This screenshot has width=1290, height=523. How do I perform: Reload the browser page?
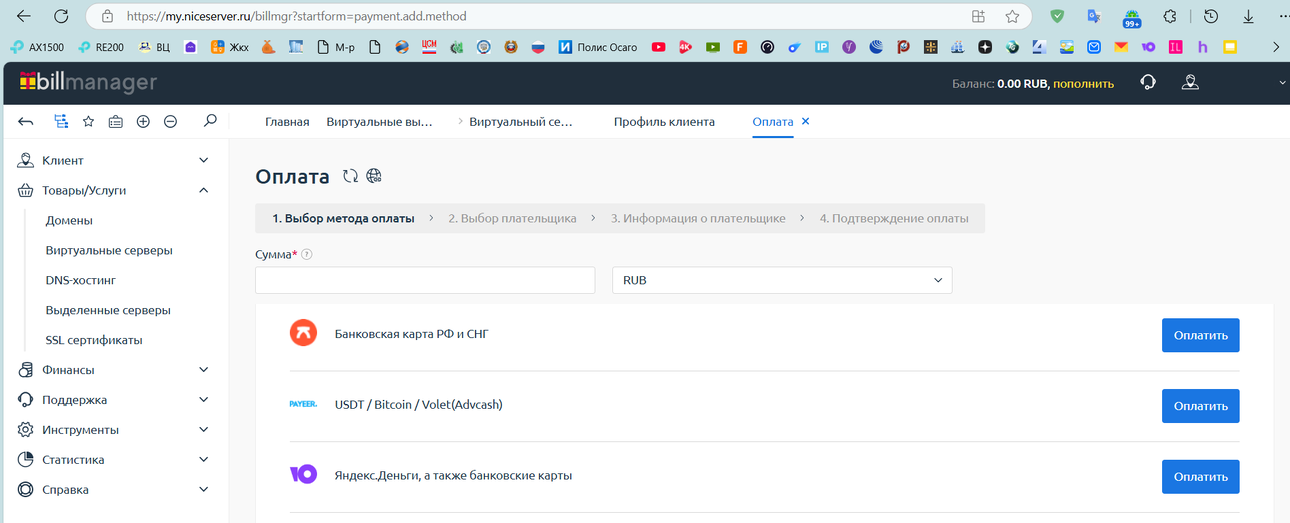point(61,17)
